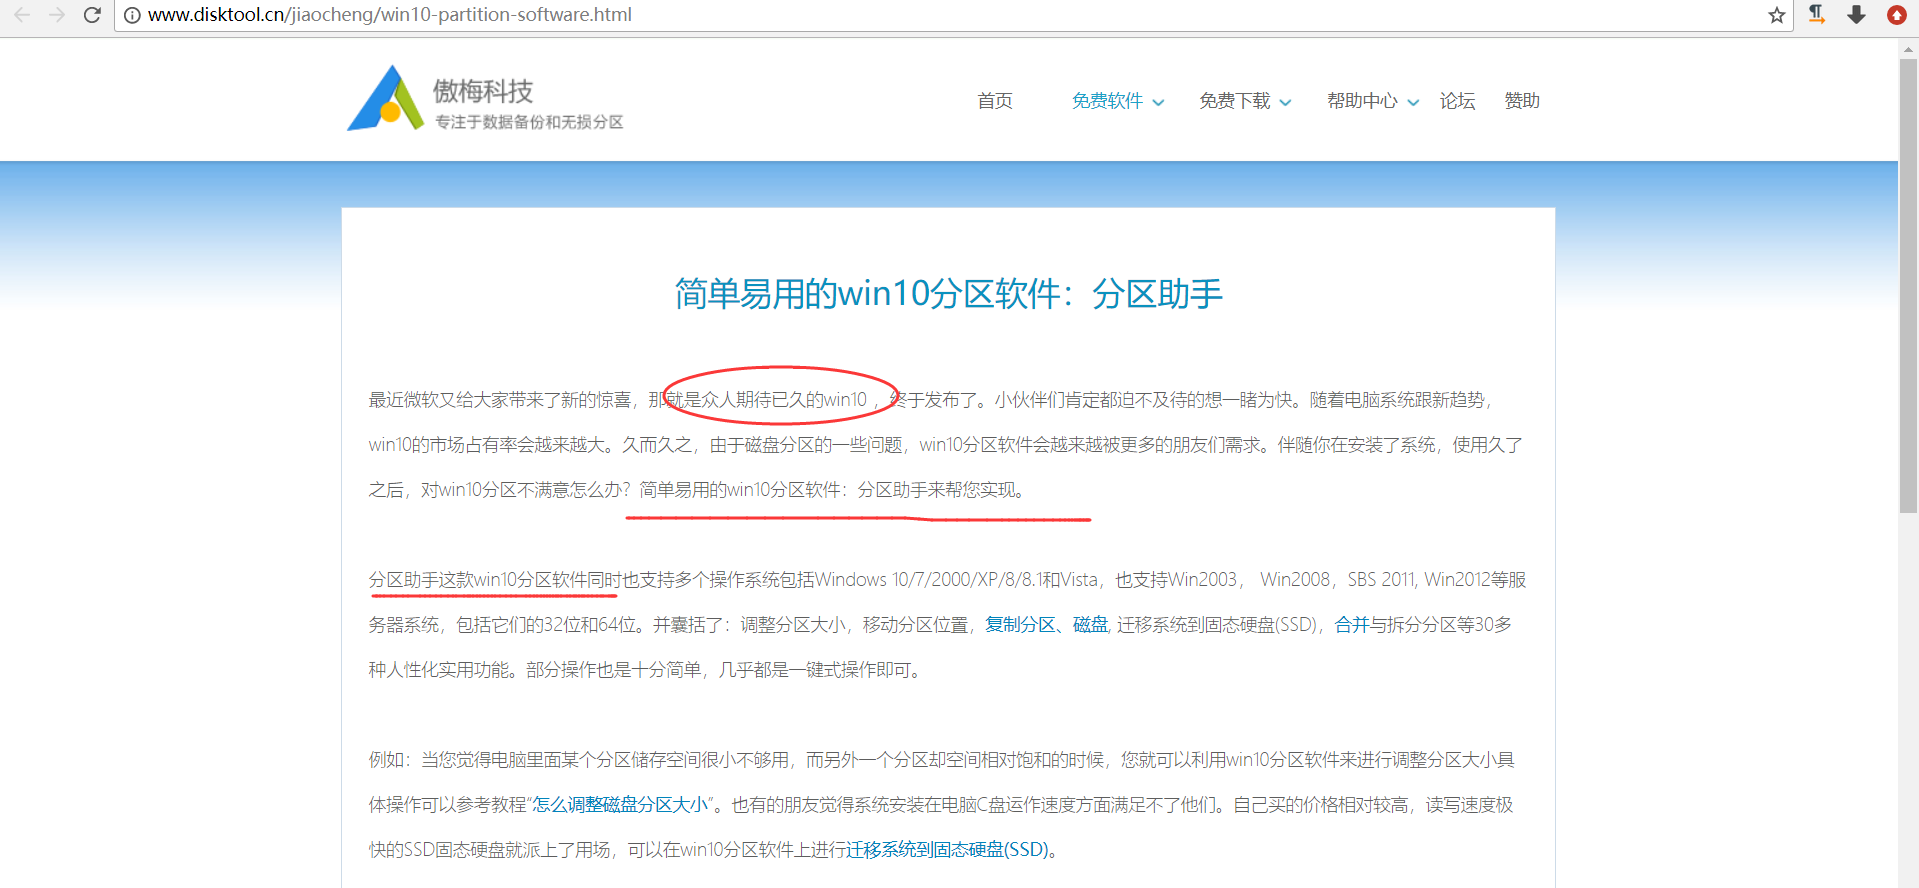The image size is (1919, 888).
Task: Open the 帮助中心 menu
Action: 1362,101
